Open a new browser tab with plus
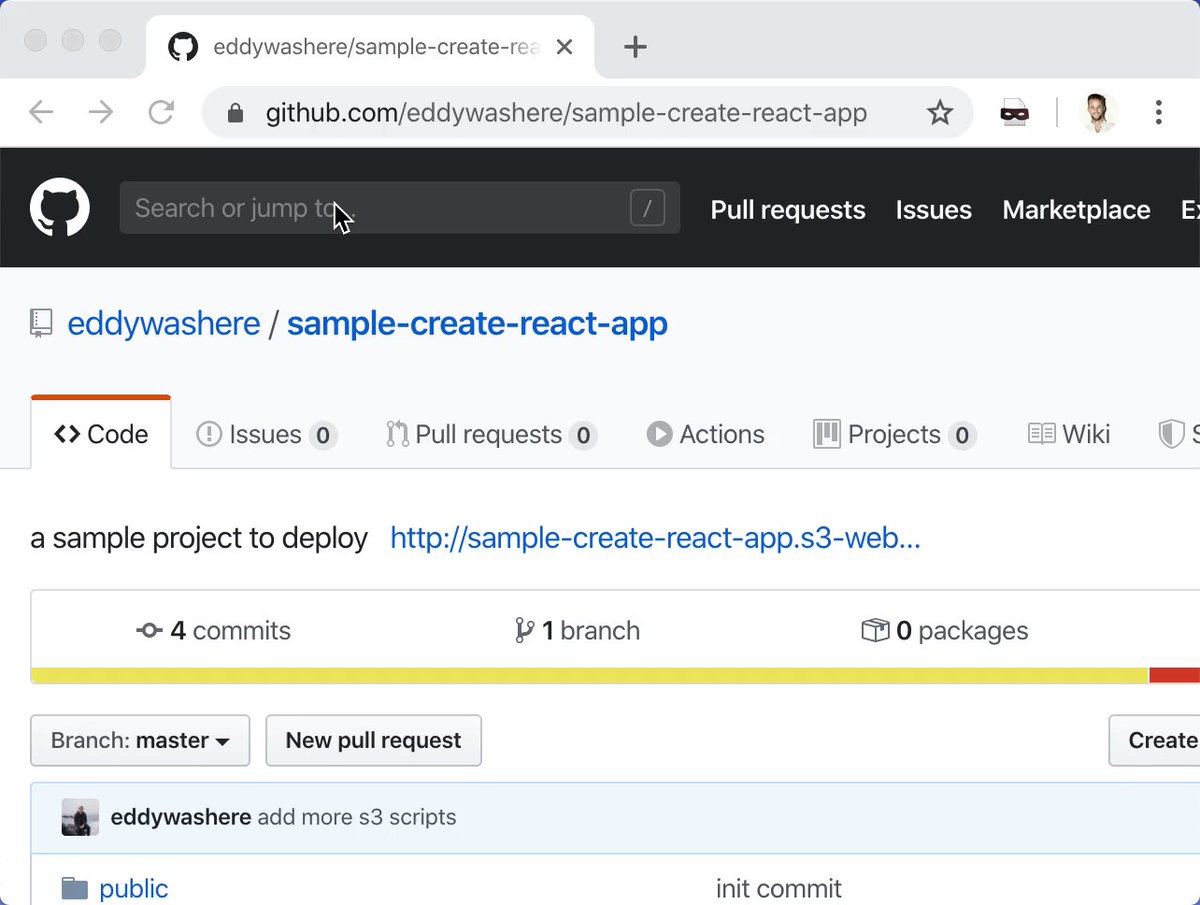 coord(635,47)
